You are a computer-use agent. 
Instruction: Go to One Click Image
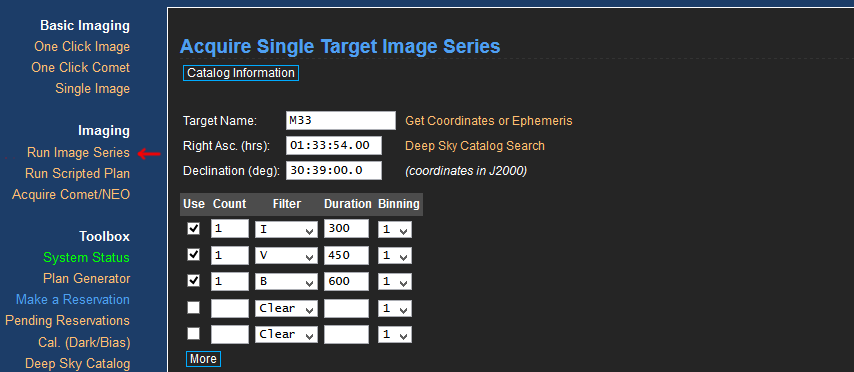tap(82, 47)
